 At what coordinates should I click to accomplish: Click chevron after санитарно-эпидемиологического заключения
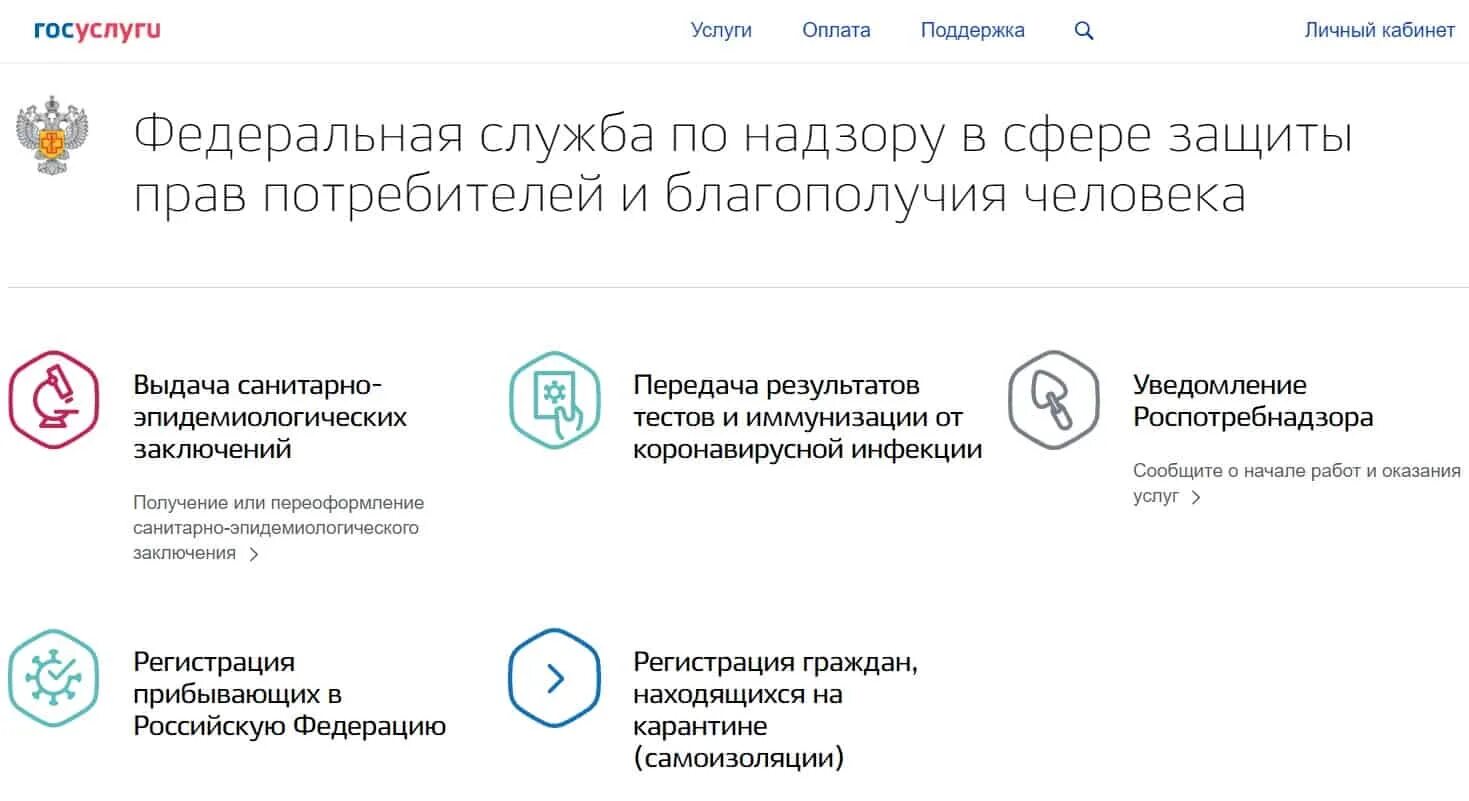pos(254,554)
